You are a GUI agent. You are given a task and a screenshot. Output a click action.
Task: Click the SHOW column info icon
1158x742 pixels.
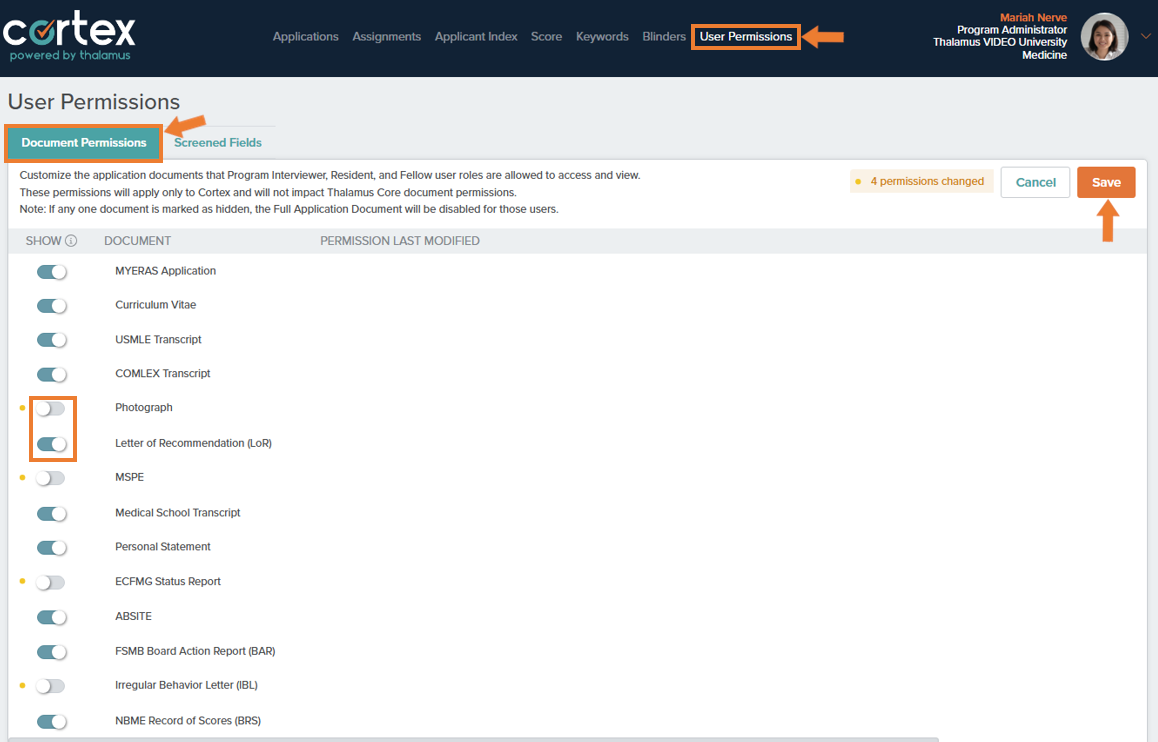(71, 241)
